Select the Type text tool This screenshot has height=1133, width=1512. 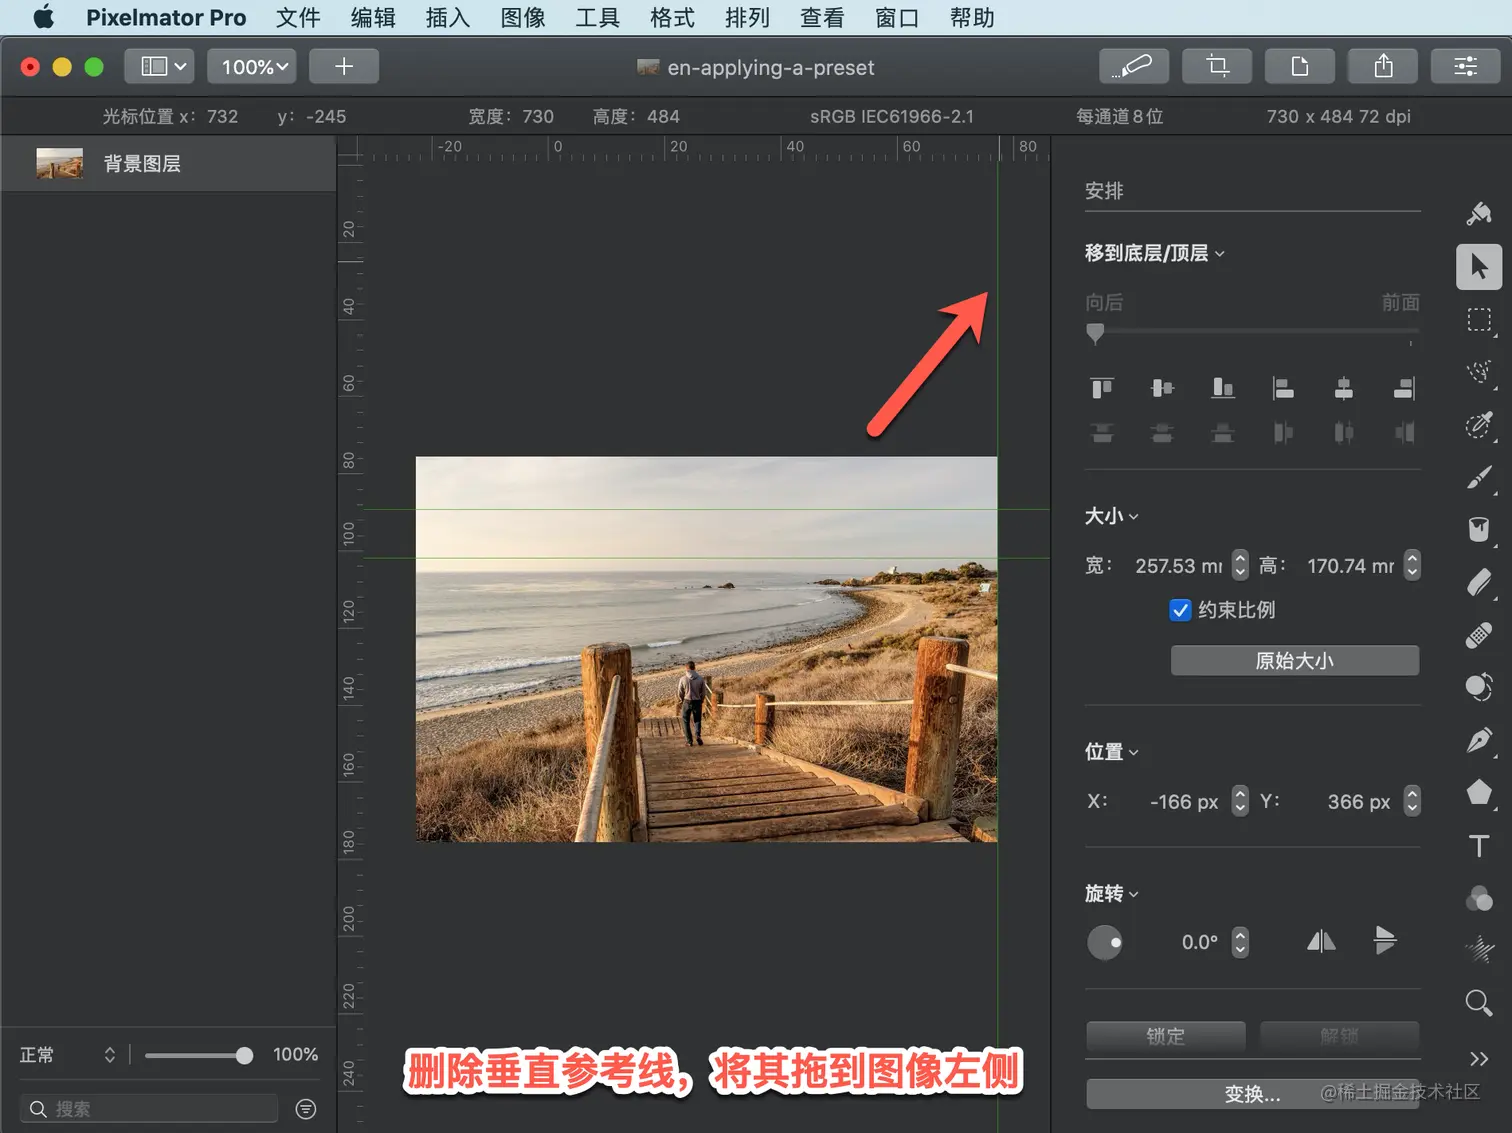point(1479,846)
